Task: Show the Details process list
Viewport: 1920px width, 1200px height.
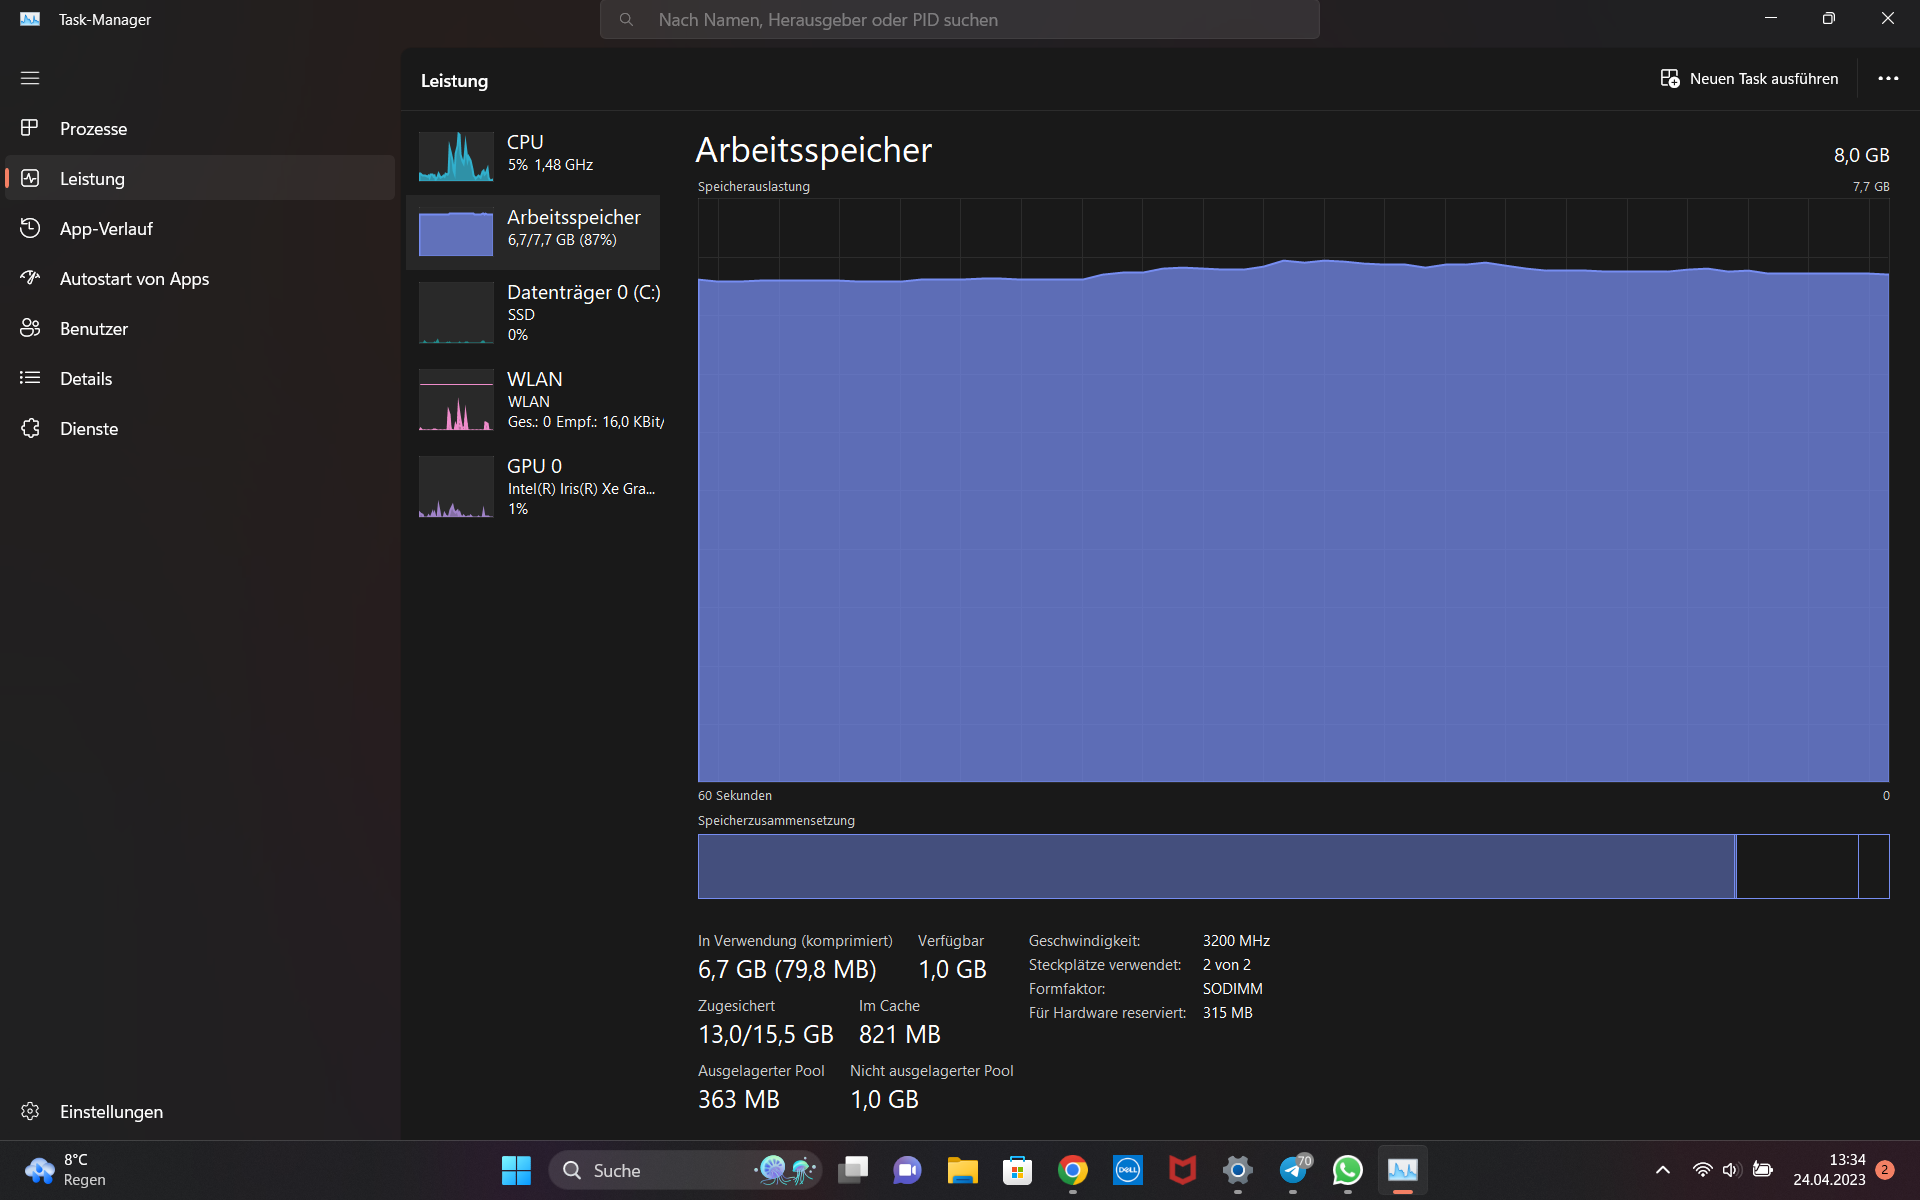Action: [86, 379]
